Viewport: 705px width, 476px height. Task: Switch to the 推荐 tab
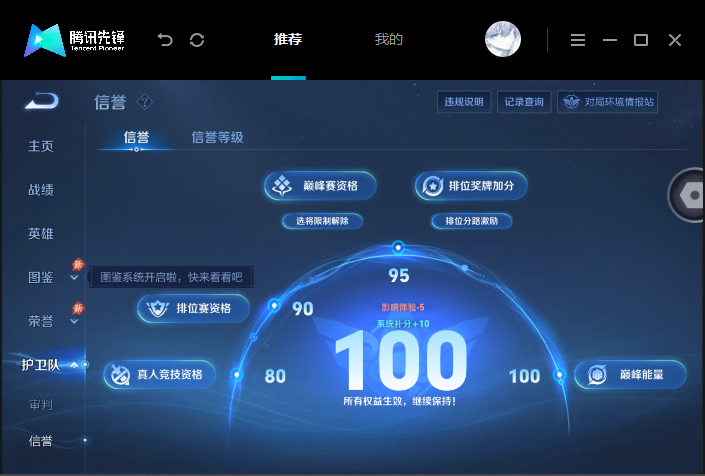[288, 39]
